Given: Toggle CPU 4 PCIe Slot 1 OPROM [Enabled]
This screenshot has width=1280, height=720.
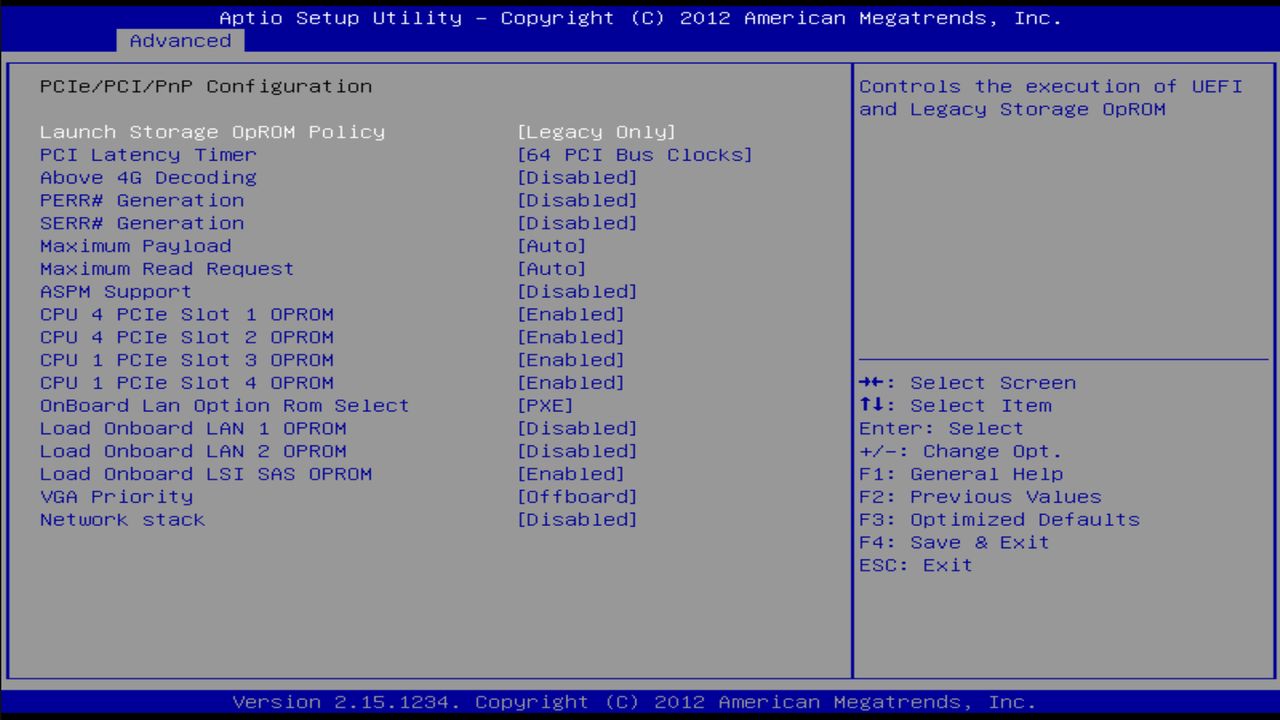Looking at the screenshot, I should (x=571, y=315).
